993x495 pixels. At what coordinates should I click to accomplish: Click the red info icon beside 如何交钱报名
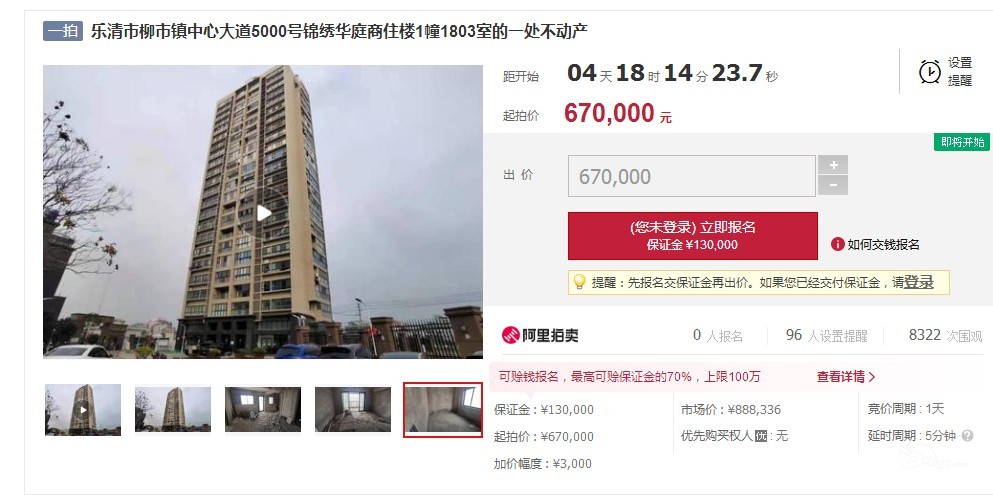pyautogui.click(x=837, y=244)
